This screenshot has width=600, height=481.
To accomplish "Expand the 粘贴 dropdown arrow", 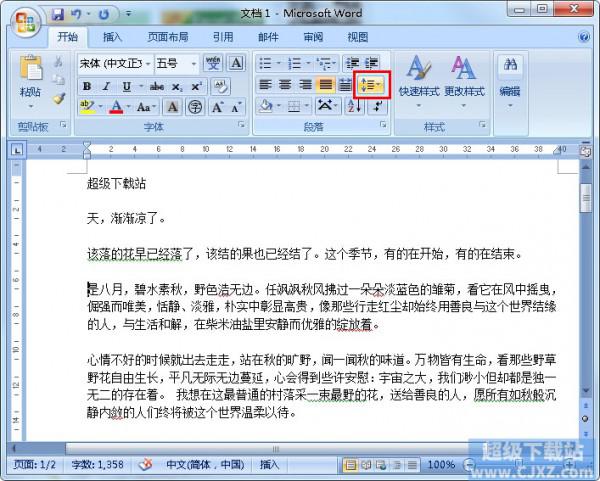I will pos(31,106).
